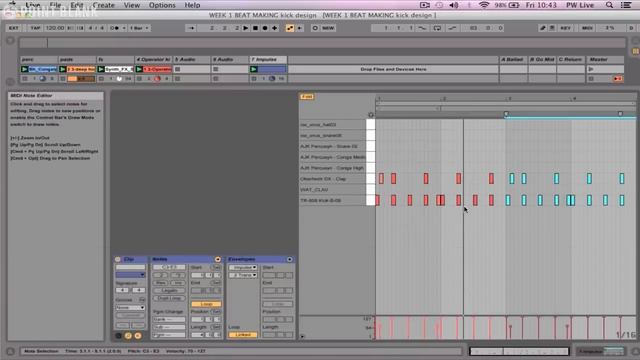This screenshot has width=640, height=360.
Task: Open the envelope device chooser dropdown
Action: tap(243, 267)
